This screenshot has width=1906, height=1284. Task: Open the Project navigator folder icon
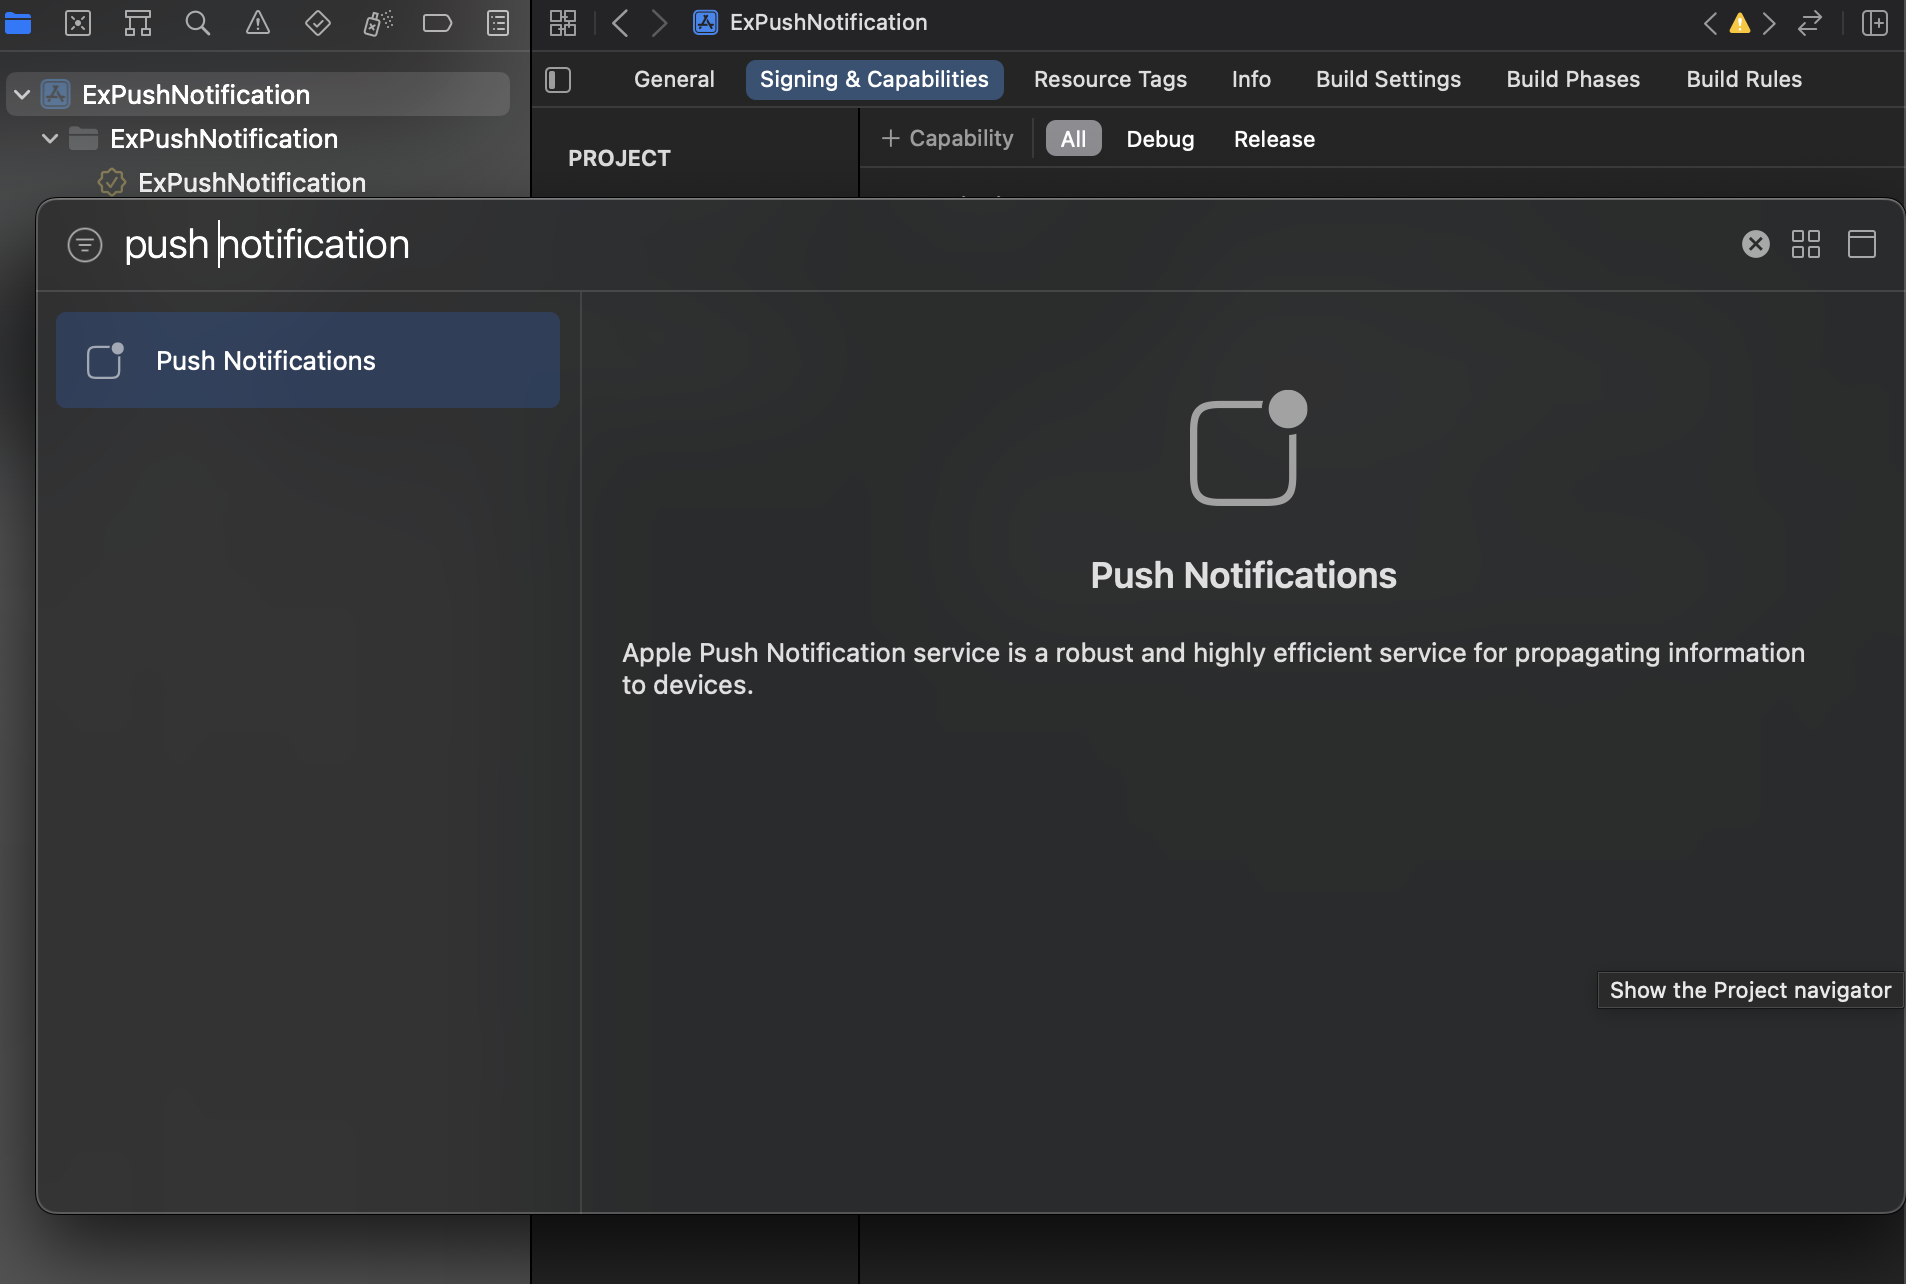coord(18,23)
